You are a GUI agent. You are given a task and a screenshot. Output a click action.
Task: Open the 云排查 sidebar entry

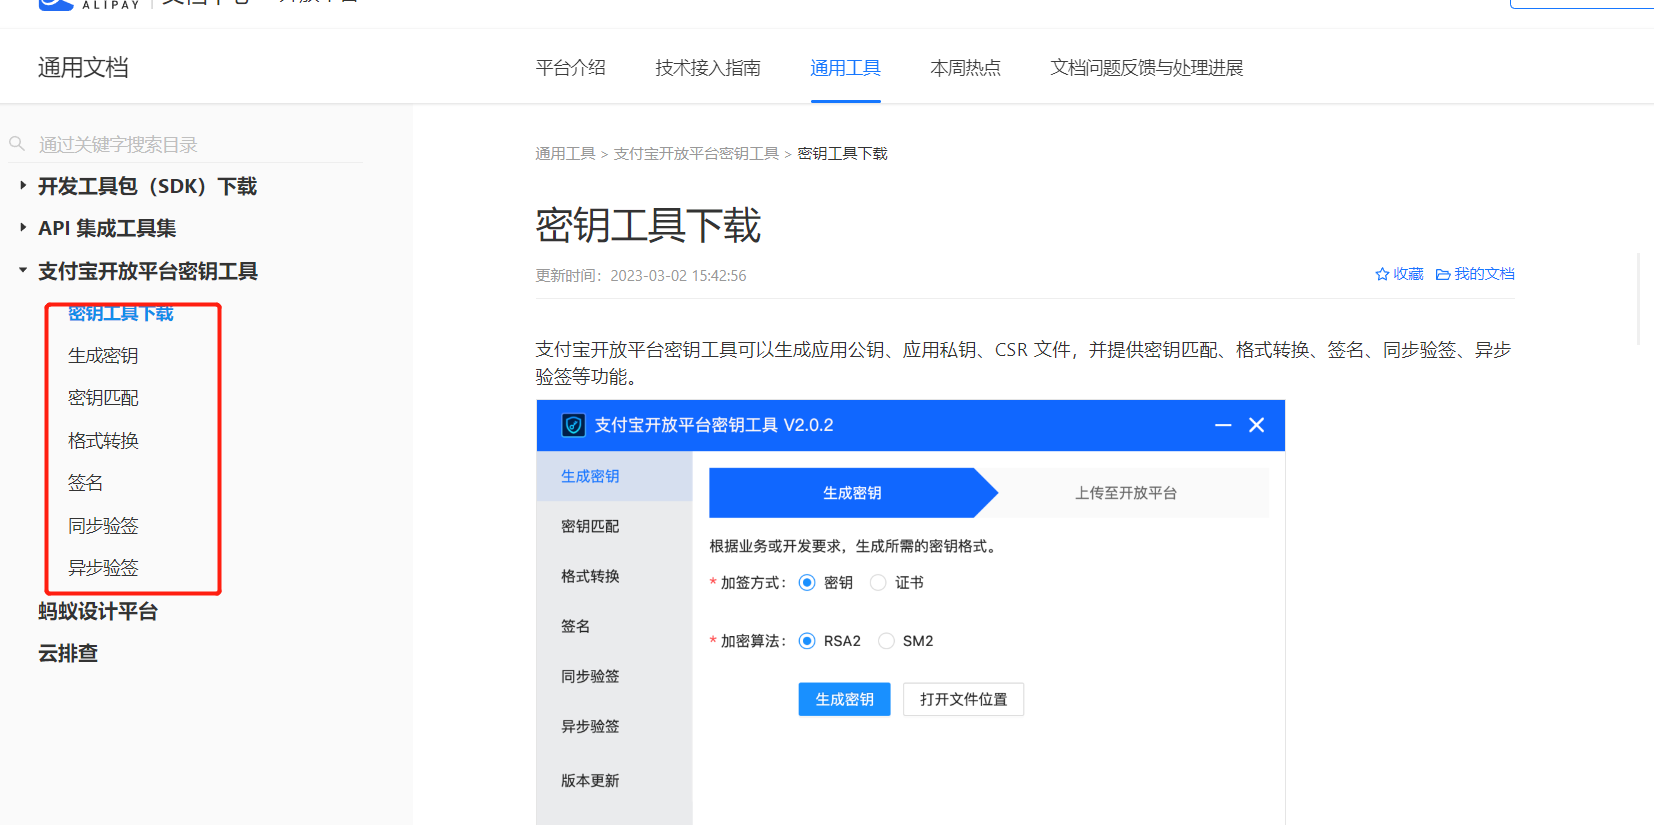click(x=68, y=653)
